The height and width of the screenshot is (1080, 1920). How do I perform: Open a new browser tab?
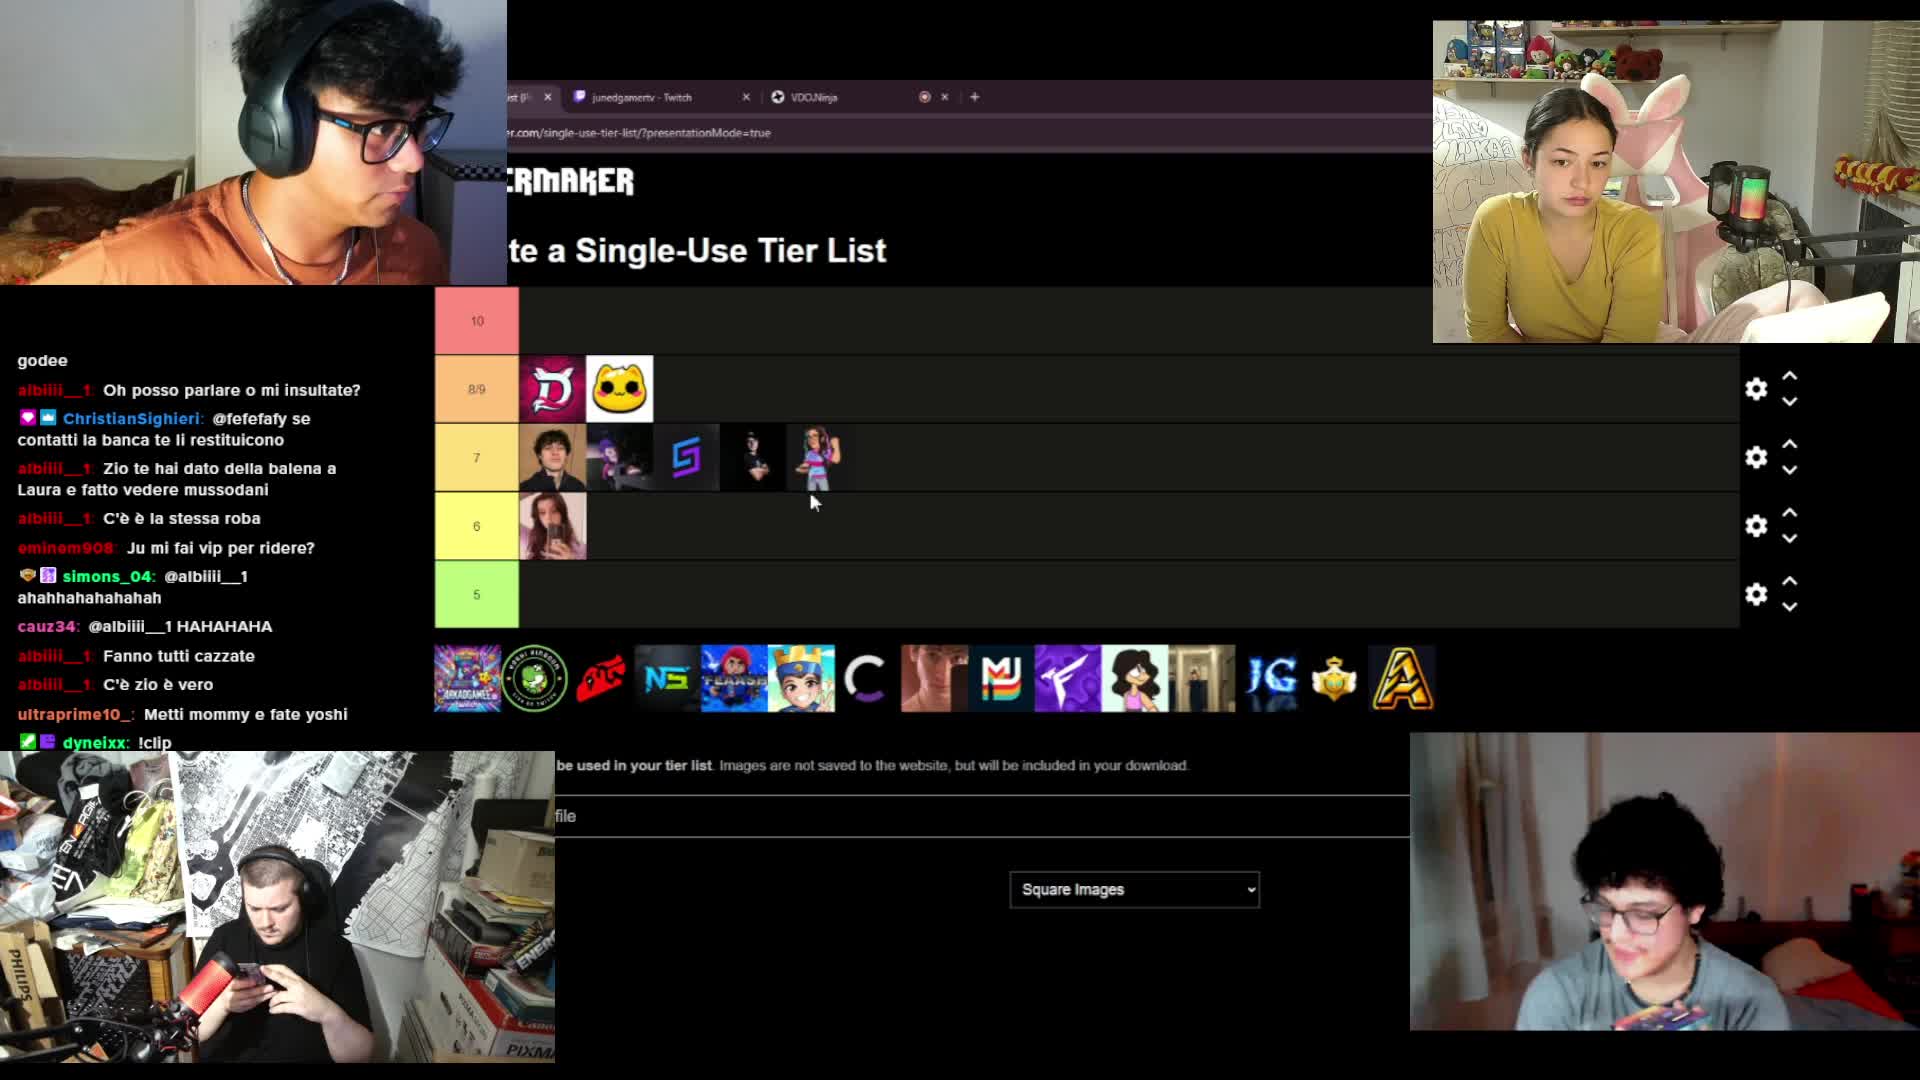point(975,97)
